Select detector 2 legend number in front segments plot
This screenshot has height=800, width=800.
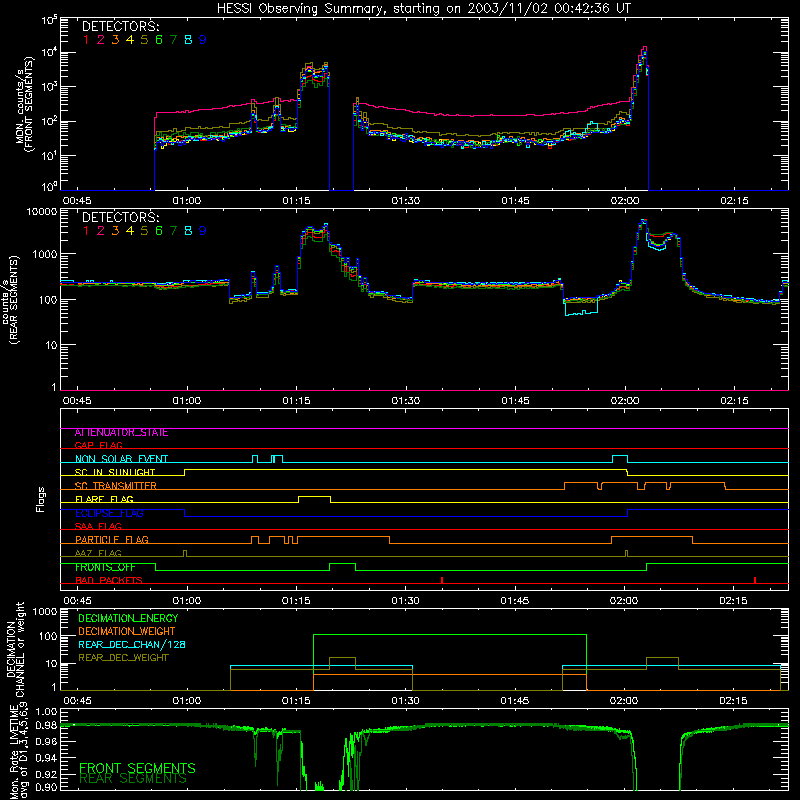101,40
